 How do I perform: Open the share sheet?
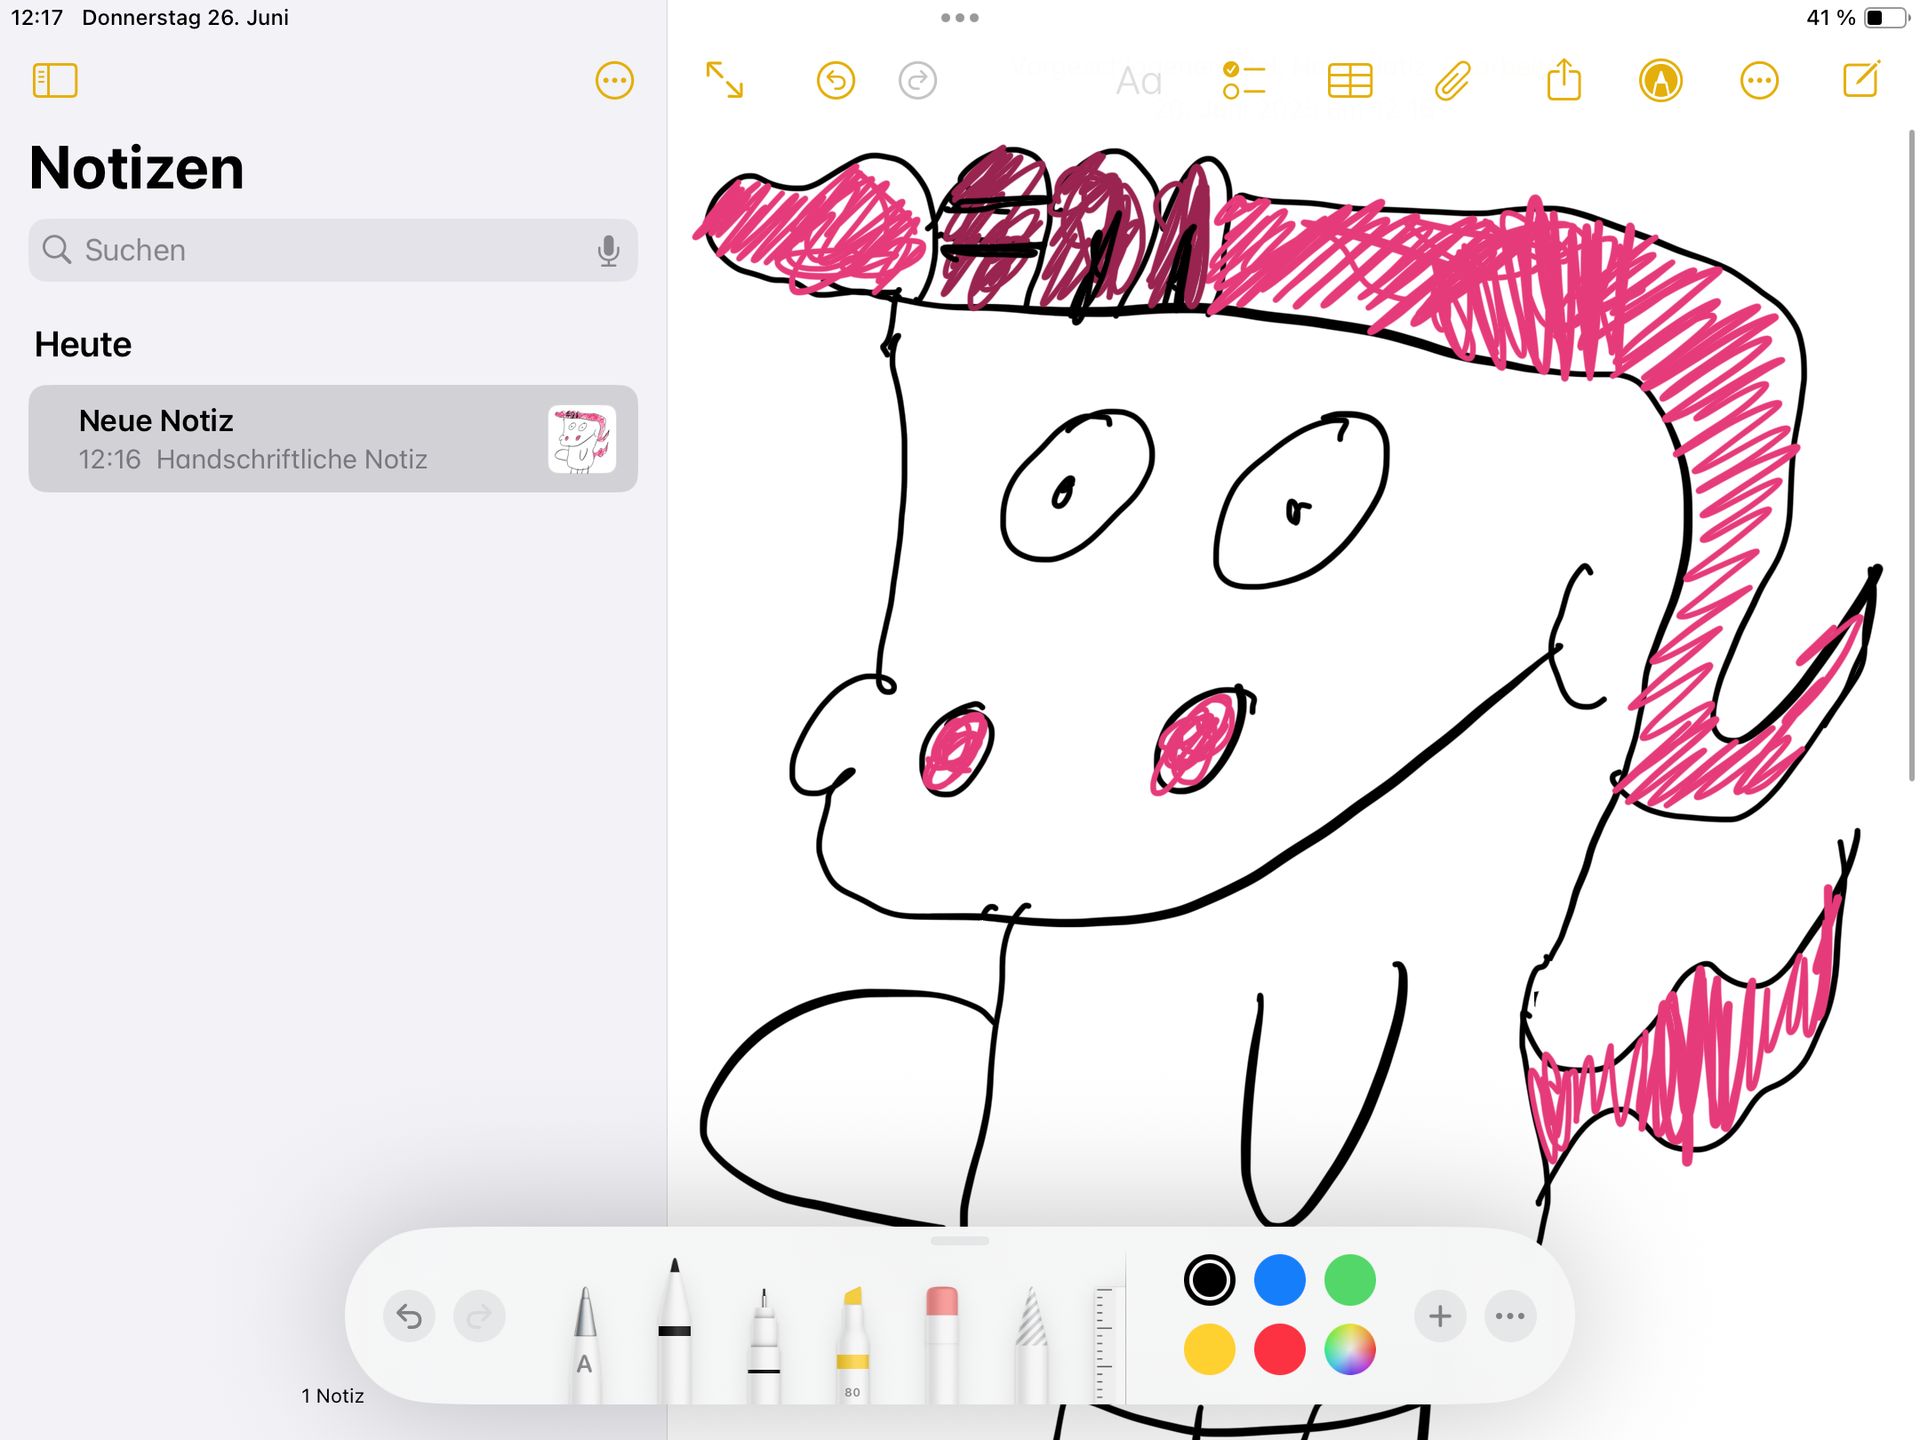click(x=1564, y=80)
